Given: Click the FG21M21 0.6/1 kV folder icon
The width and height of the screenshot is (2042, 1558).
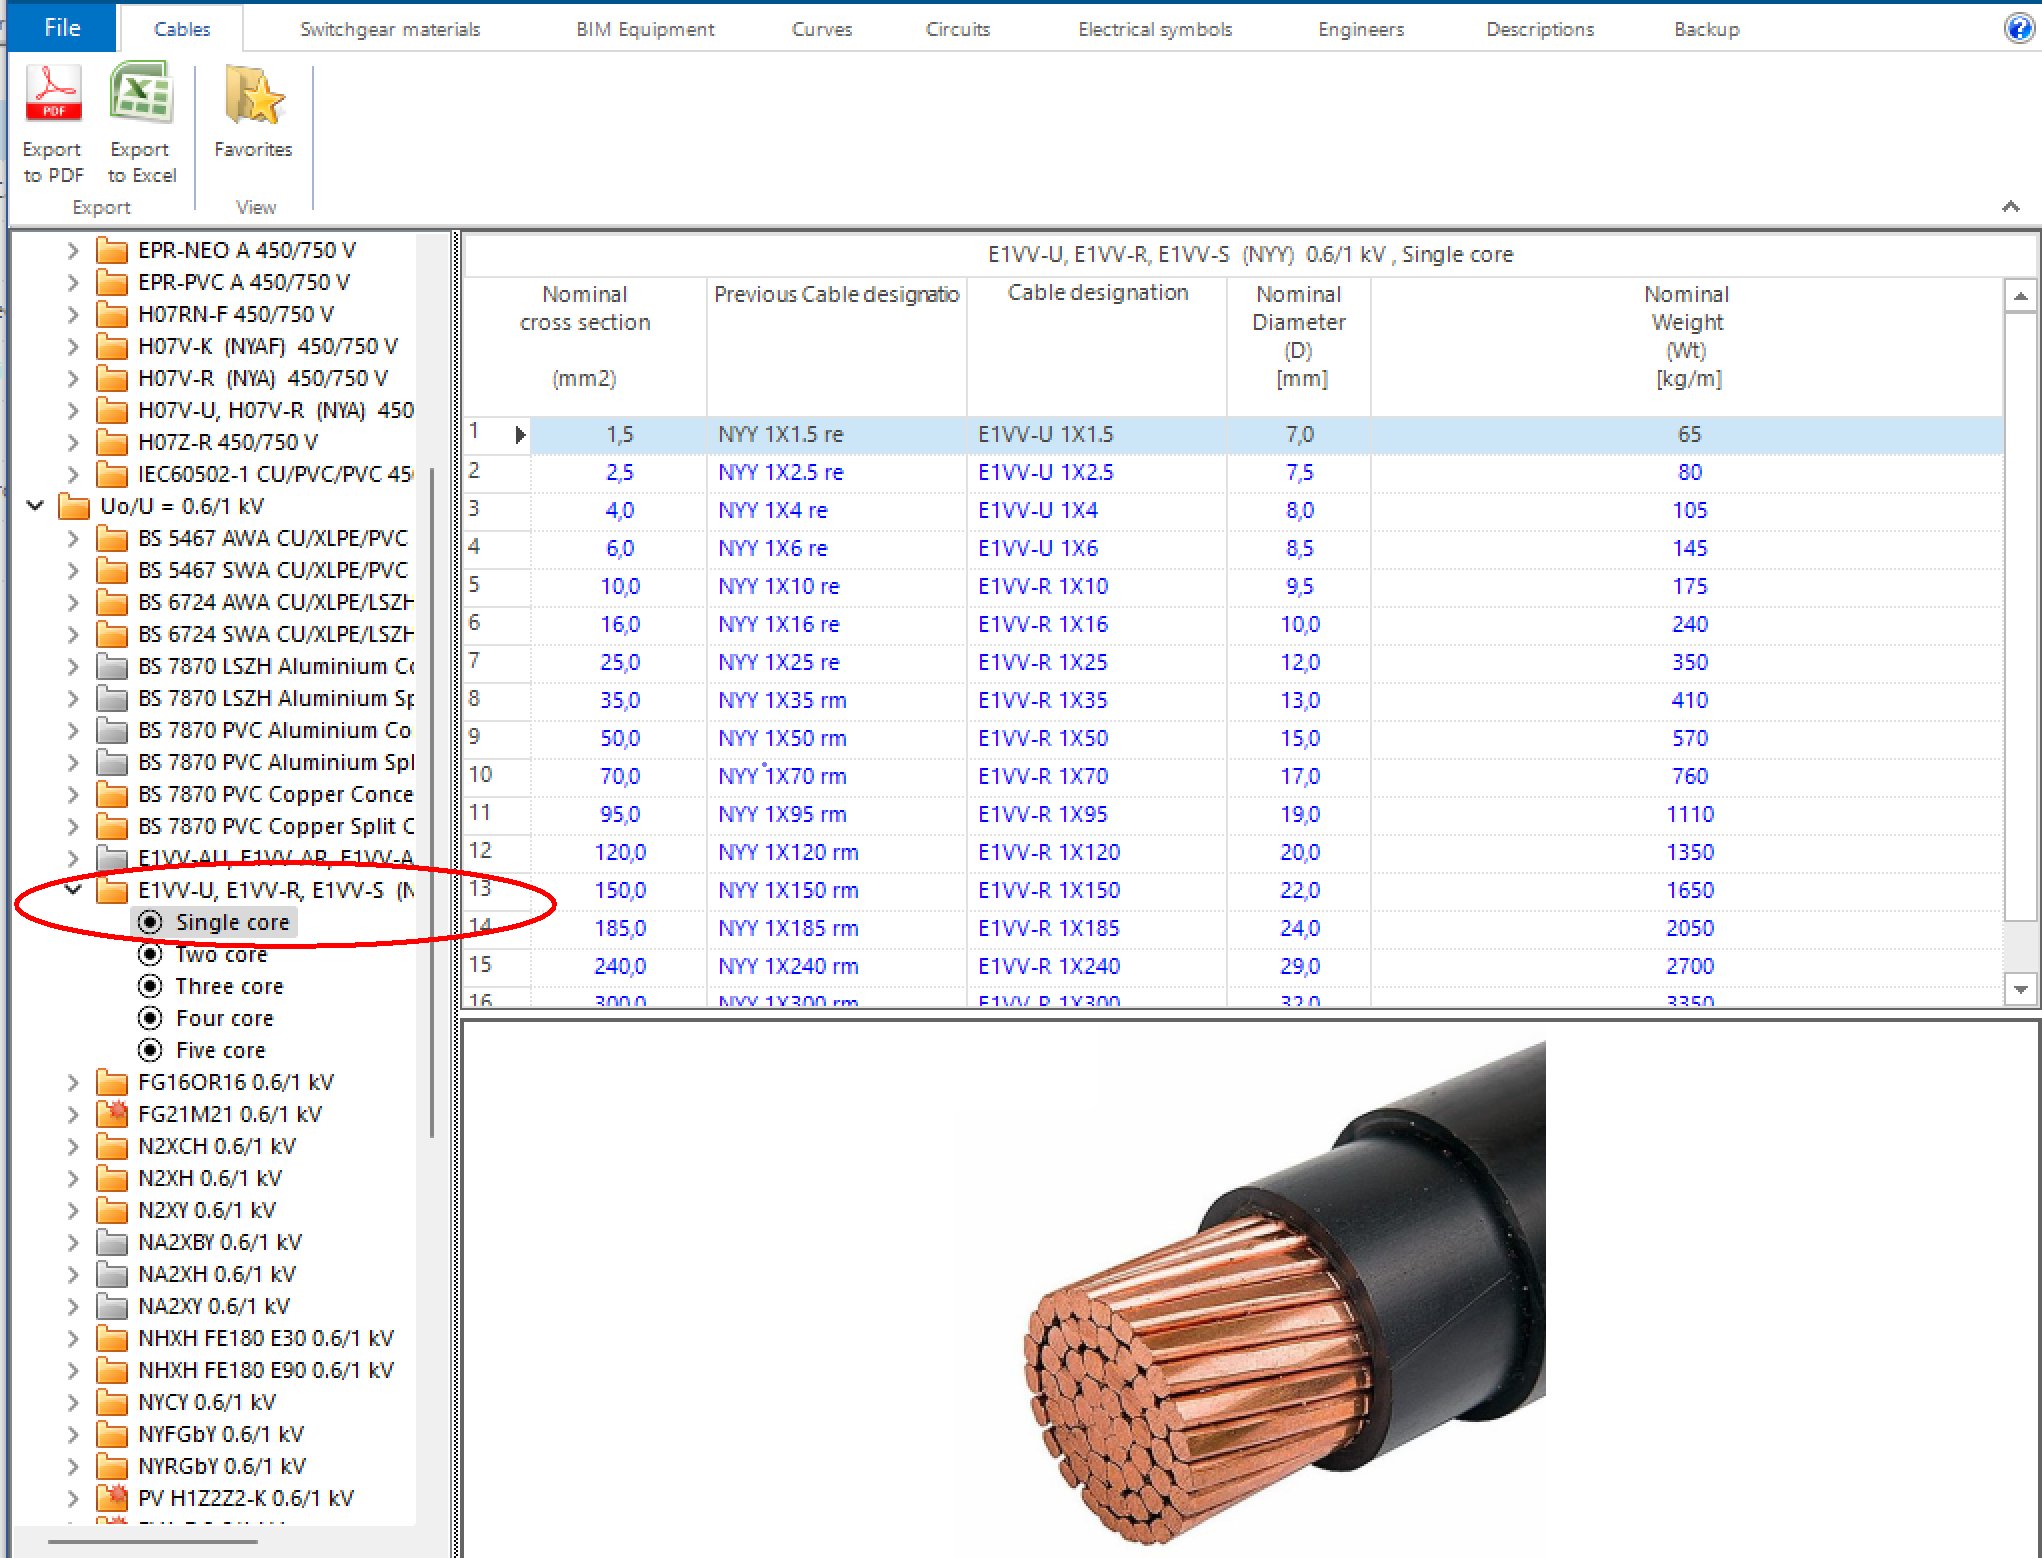Looking at the screenshot, I should click(112, 1113).
